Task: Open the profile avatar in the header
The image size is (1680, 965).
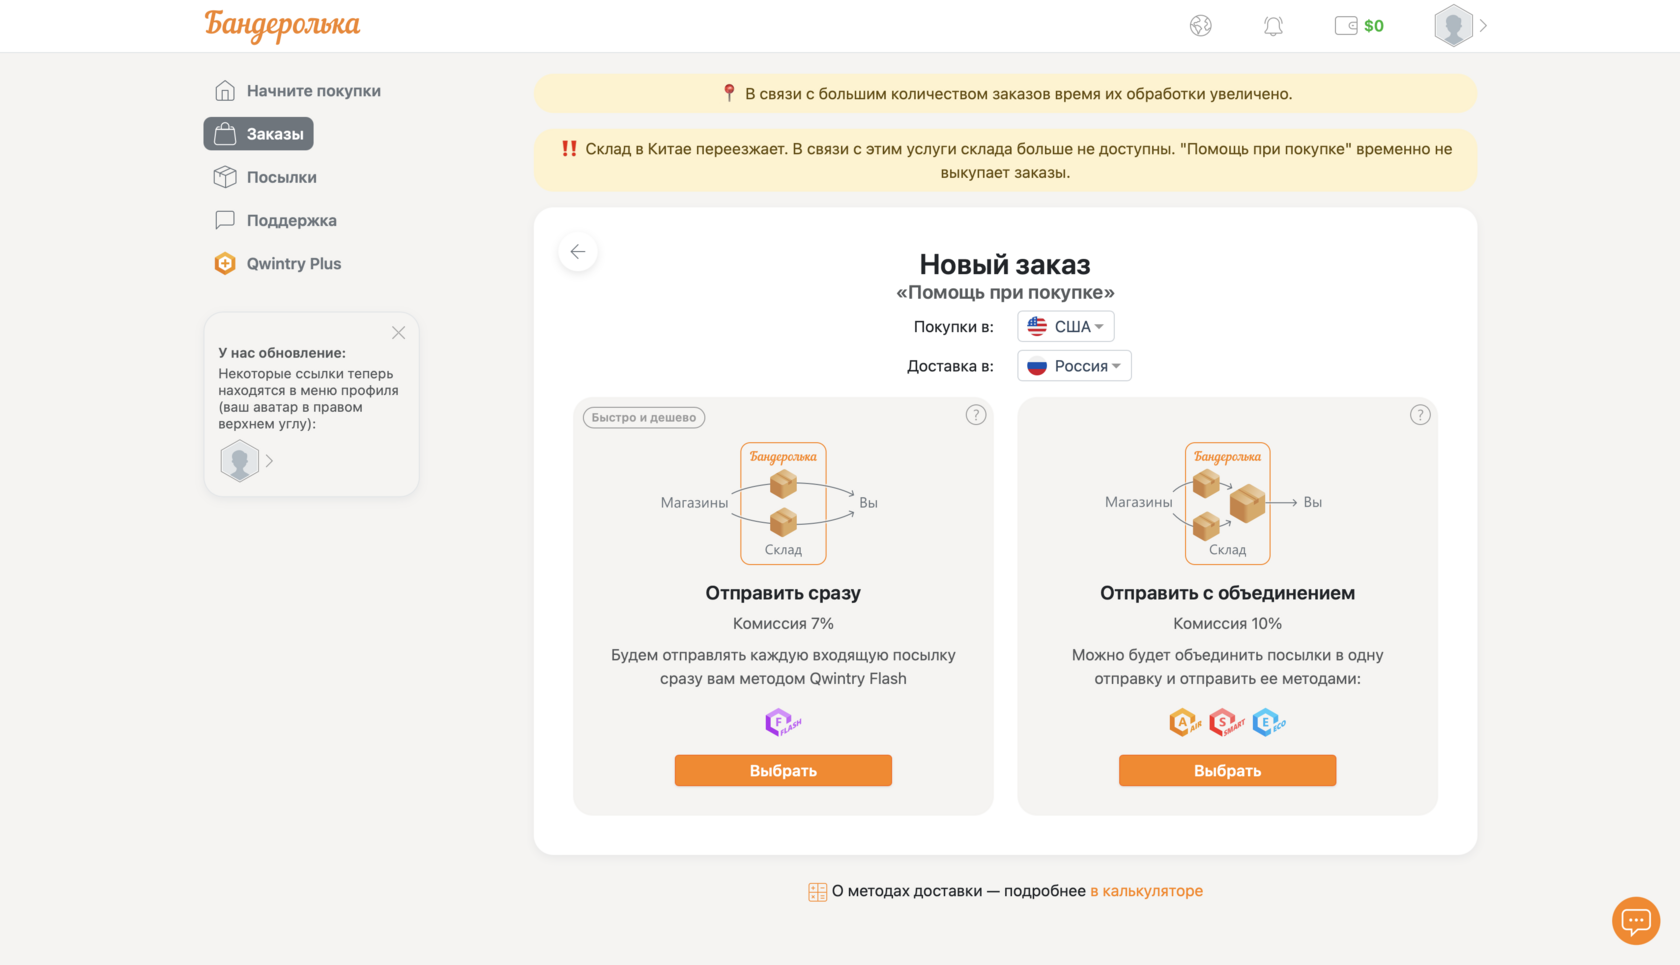Action: point(1453,26)
